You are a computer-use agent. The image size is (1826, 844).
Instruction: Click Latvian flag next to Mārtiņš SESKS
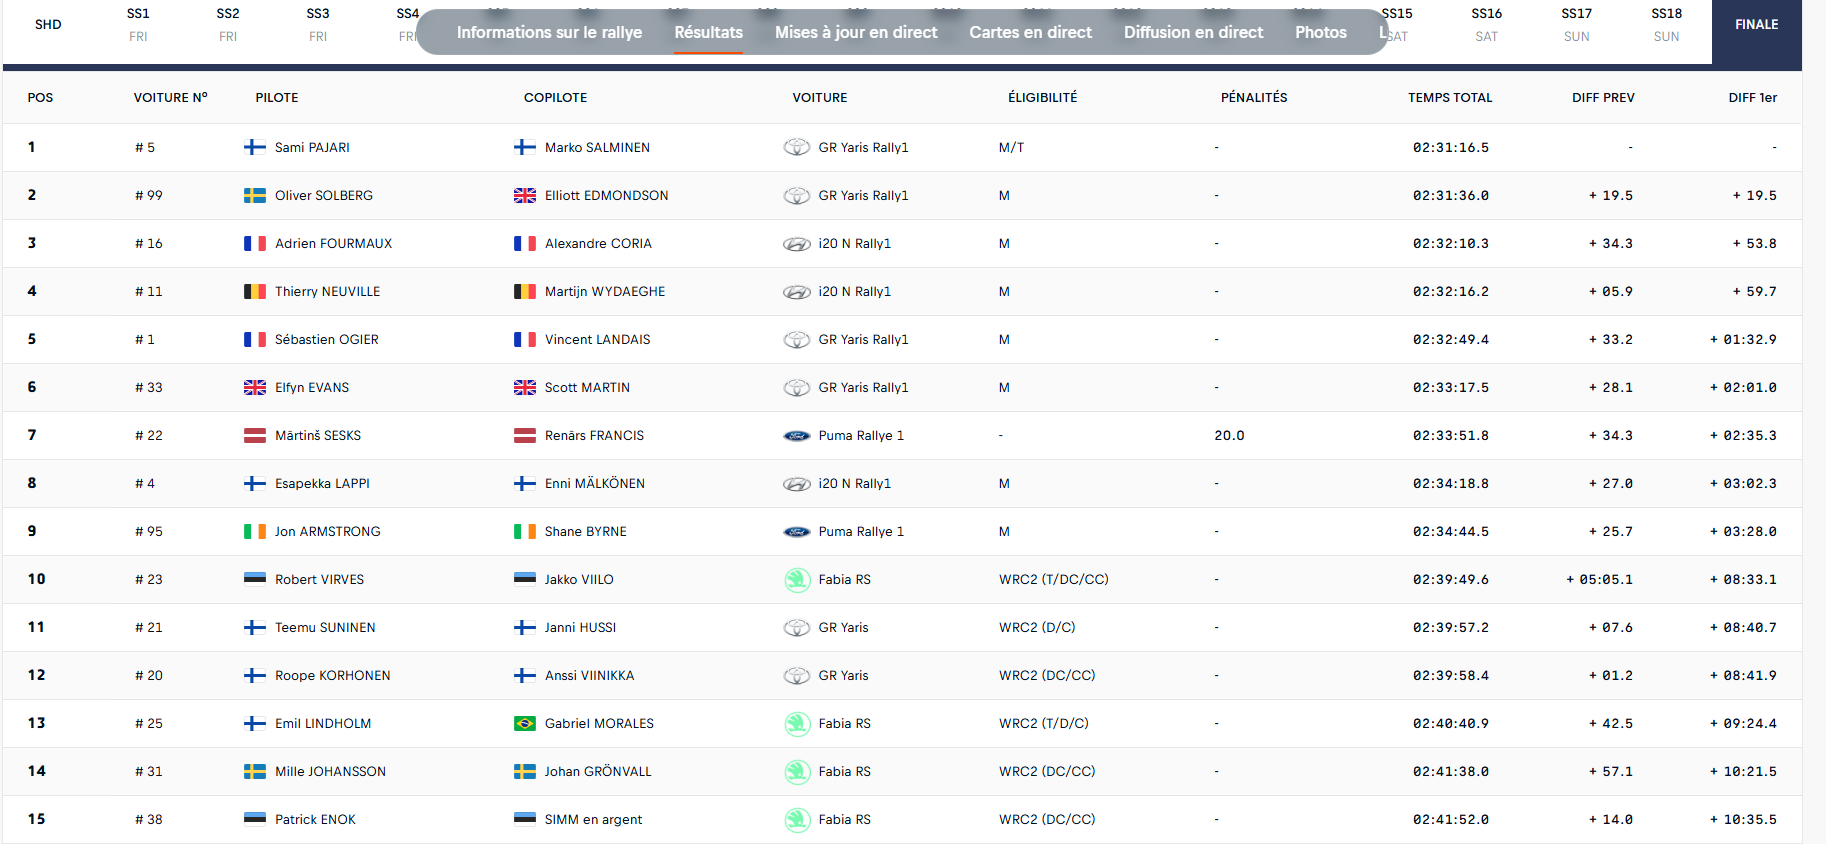click(255, 435)
